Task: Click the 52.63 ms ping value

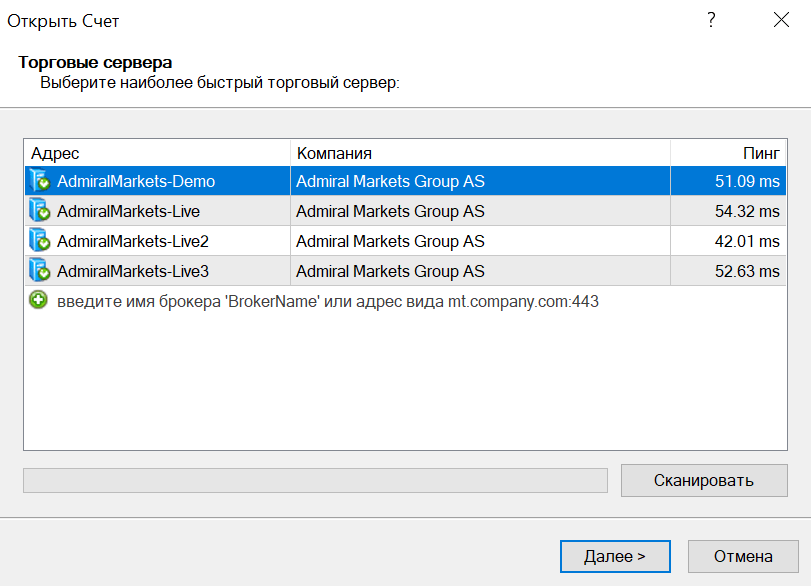Action: click(x=747, y=271)
